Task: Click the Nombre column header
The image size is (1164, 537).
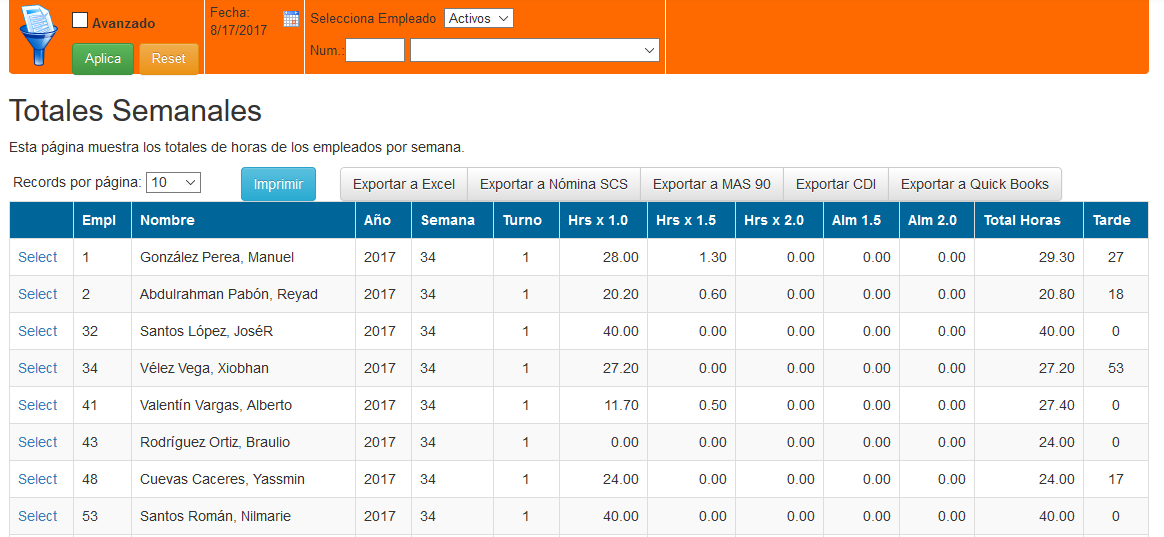Action: click(167, 220)
